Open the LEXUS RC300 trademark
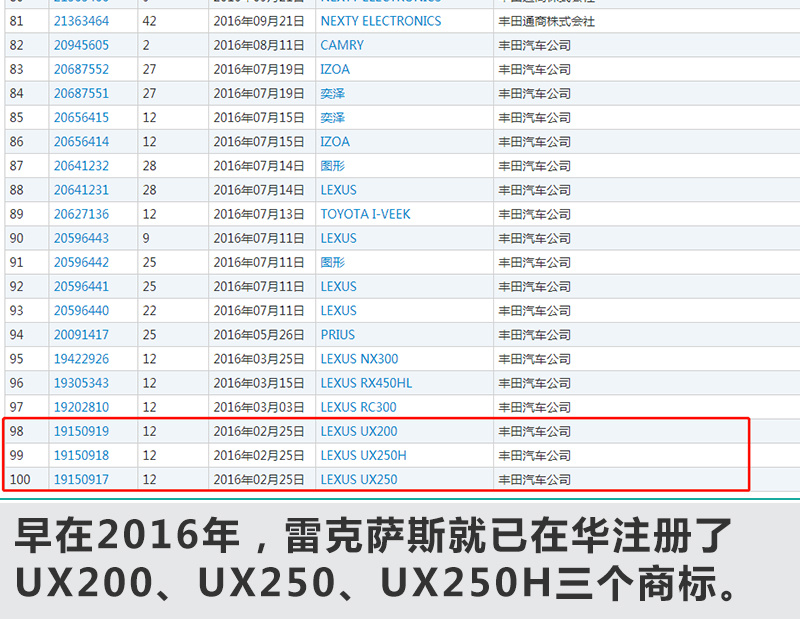Screen dimensions: 800x619 click(358, 407)
